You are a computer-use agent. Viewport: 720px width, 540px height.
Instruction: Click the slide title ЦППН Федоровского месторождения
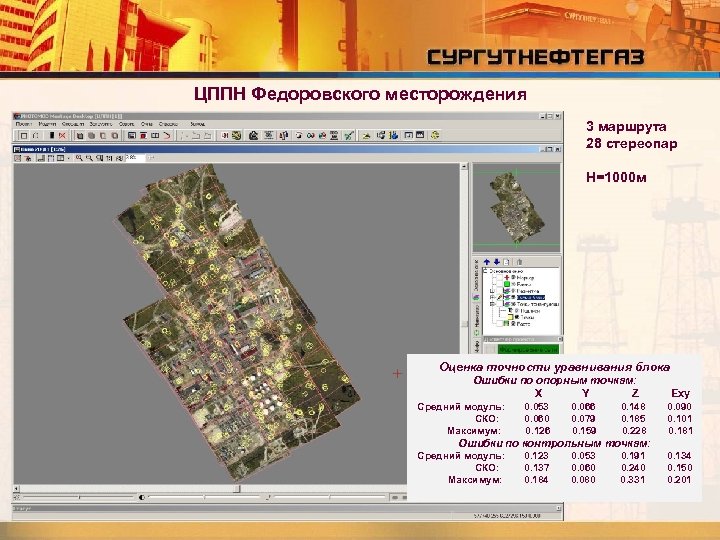(360, 94)
